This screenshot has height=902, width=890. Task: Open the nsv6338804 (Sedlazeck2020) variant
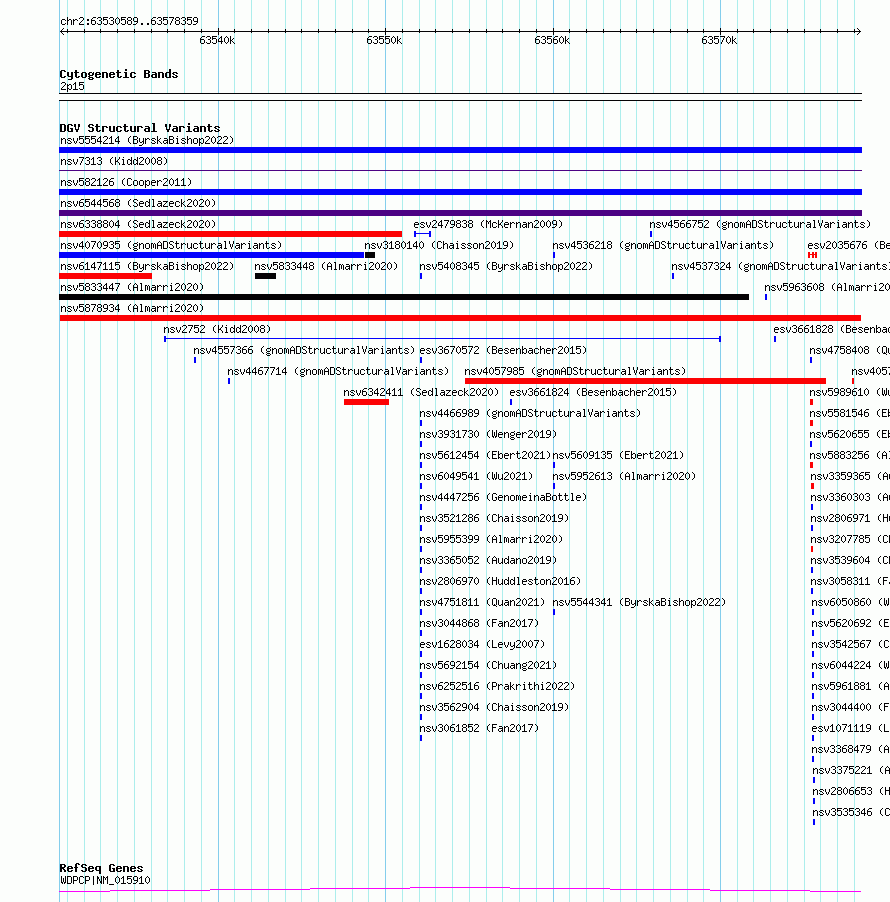[x=138, y=224]
